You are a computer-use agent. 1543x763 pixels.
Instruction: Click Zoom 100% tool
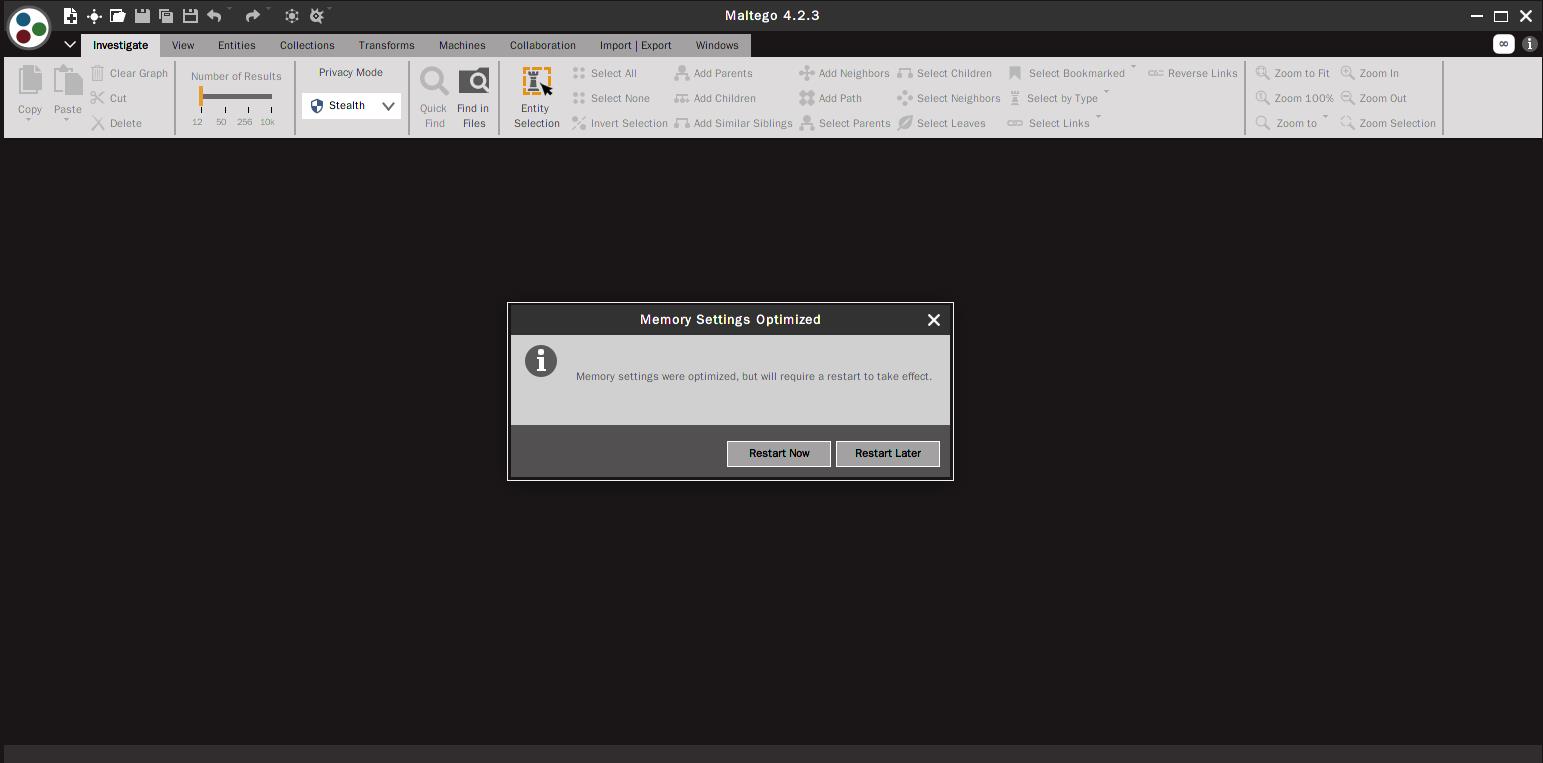coord(1294,98)
